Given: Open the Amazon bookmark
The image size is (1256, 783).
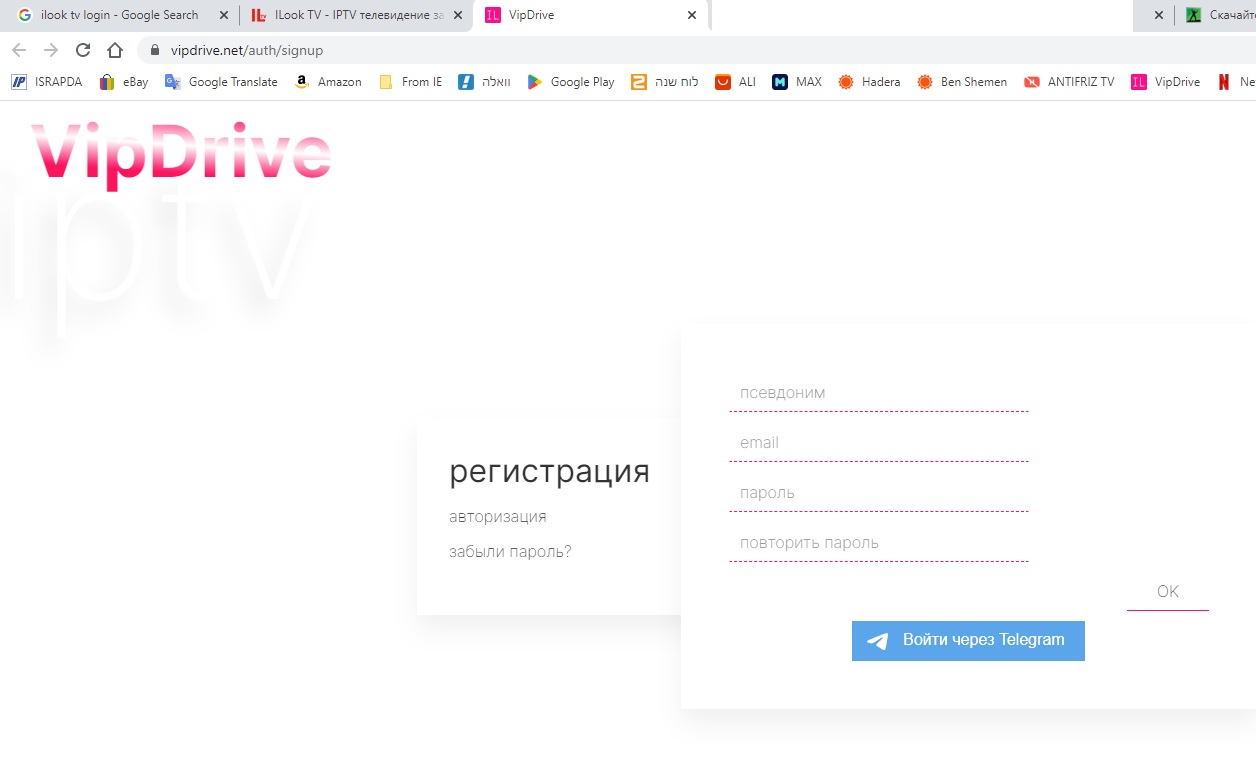Looking at the screenshot, I should [x=328, y=82].
